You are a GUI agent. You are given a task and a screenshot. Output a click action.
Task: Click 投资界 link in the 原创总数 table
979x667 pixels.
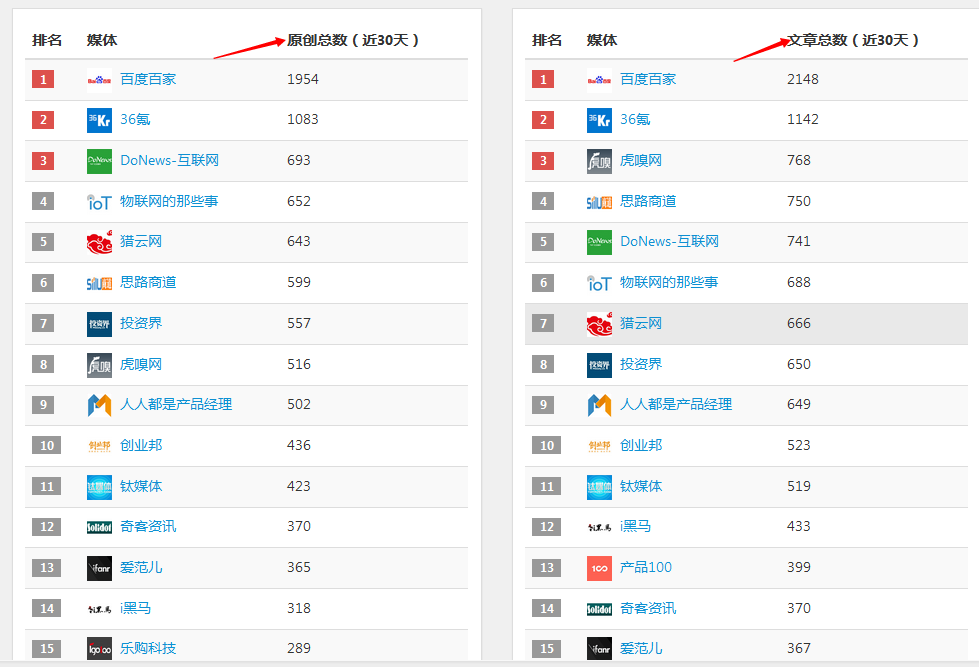coord(141,323)
